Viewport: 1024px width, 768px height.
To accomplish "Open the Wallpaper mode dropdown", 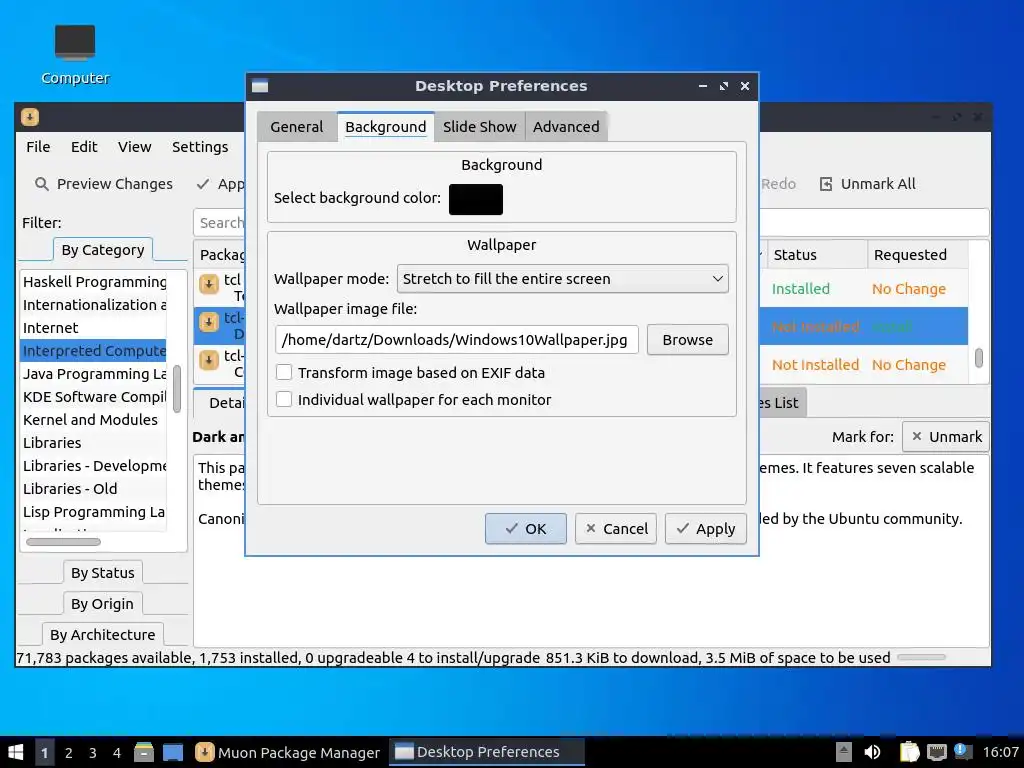I will 562,279.
